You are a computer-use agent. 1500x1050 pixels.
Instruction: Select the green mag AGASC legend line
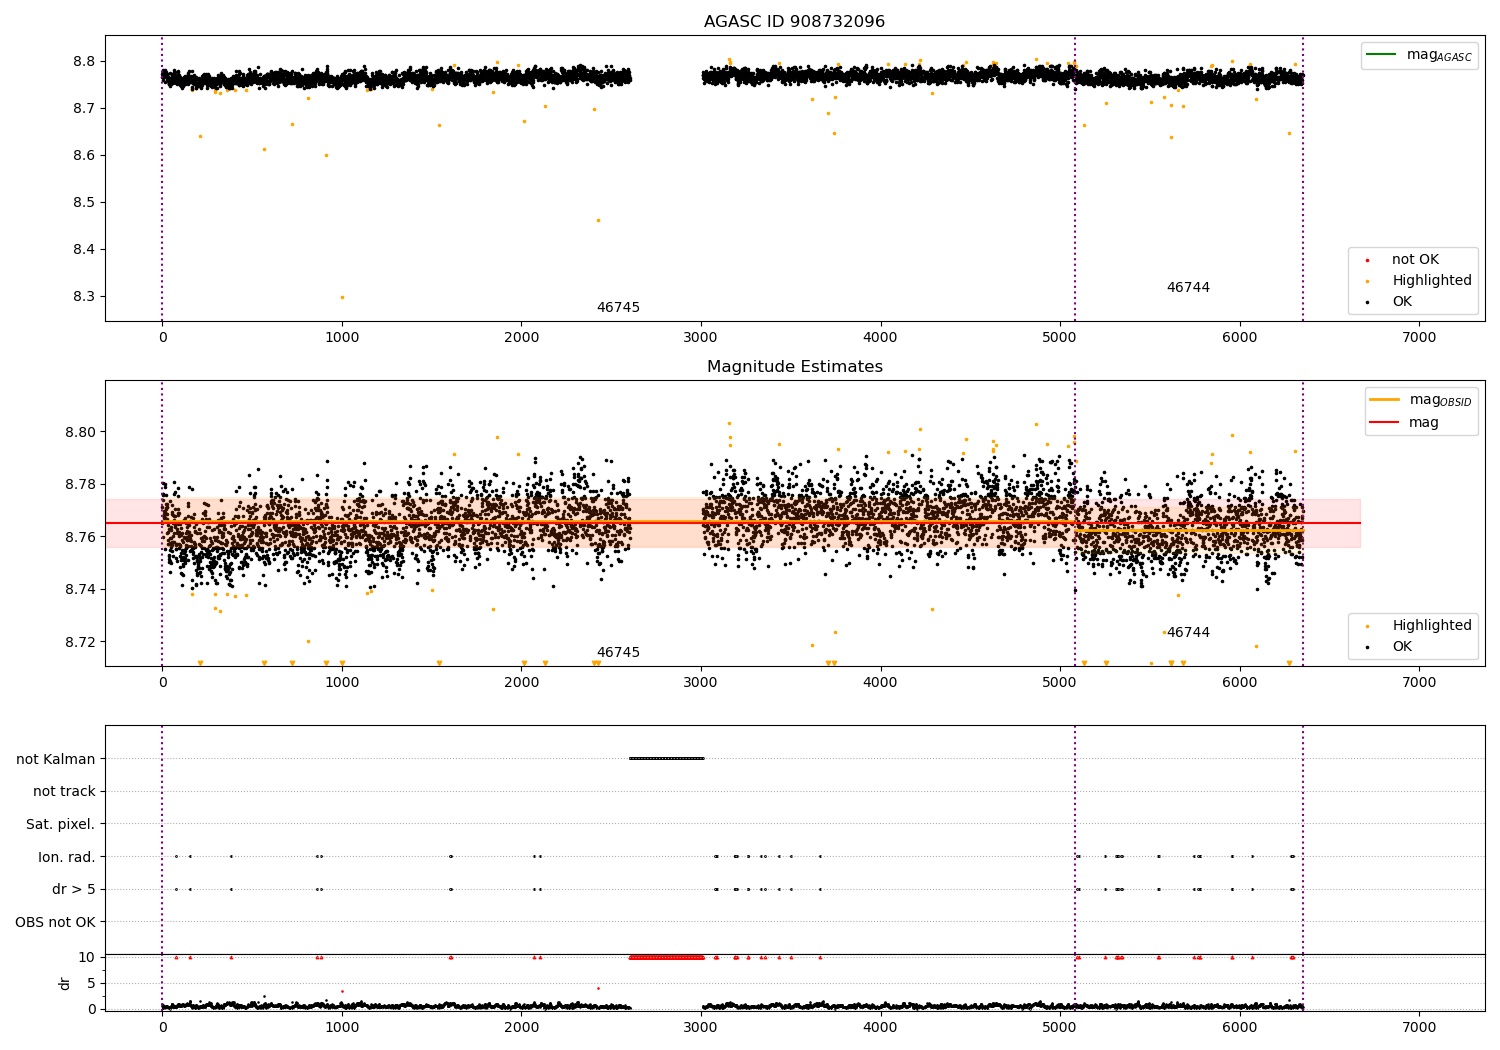point(1381,55)
